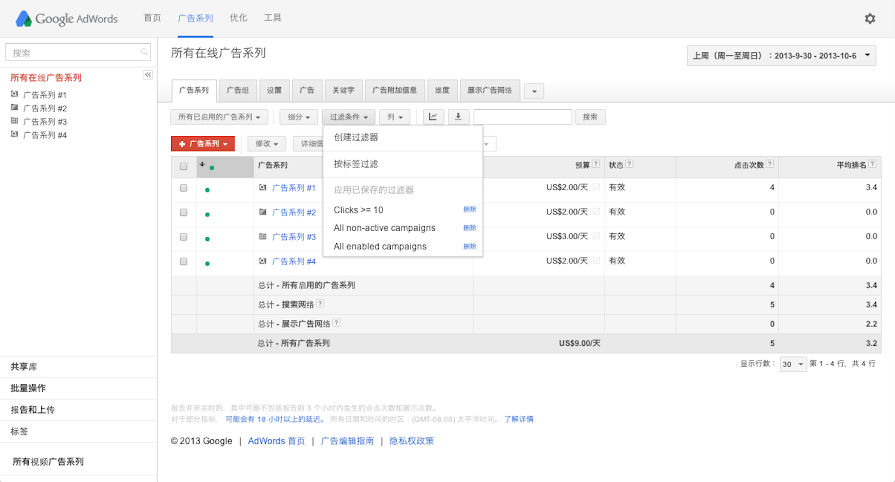Click green status dot for 广告系列 #1
Screen dimensions: 895x482
point(207,189)
